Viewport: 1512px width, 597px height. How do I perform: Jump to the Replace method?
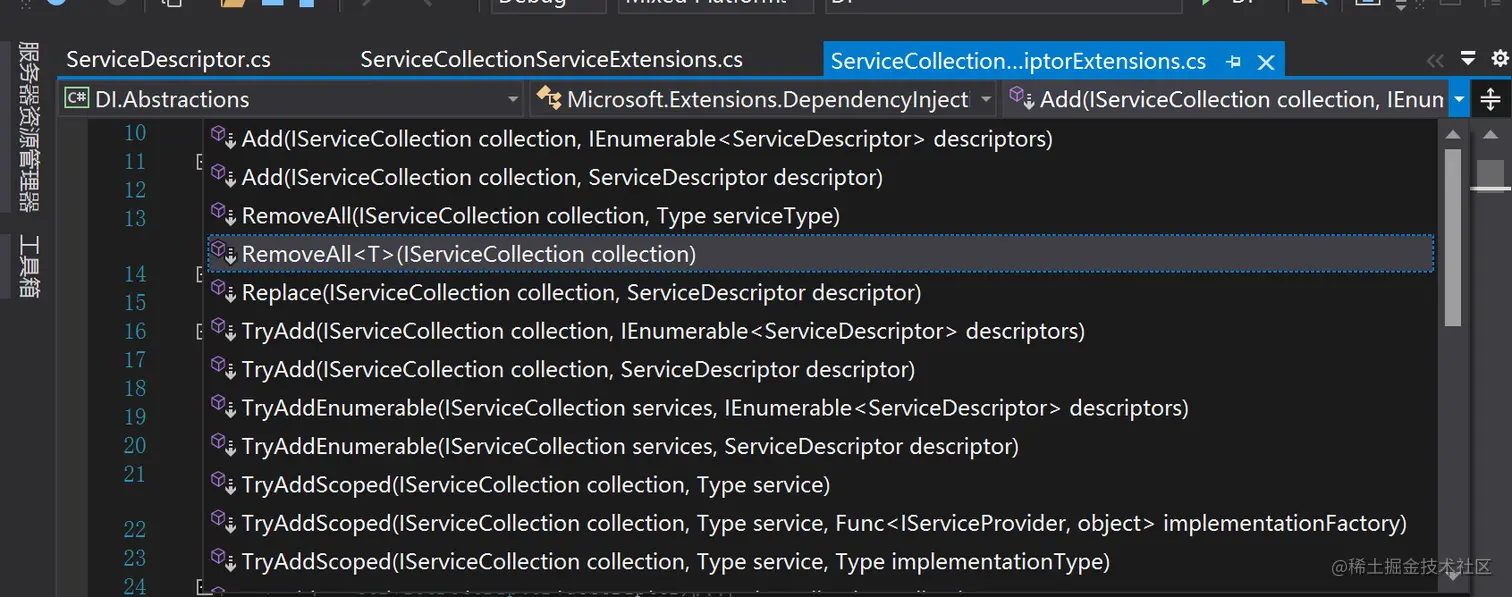pos(820,292)
